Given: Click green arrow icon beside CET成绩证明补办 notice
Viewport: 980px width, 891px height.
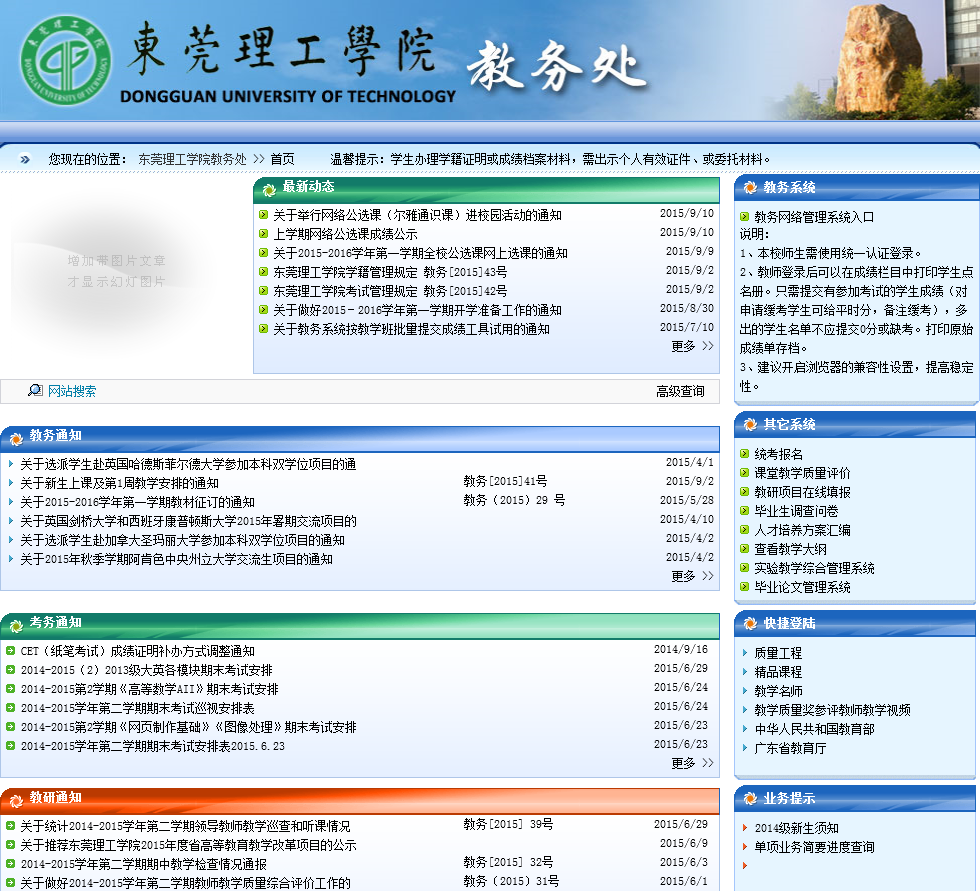Looking at the screenshot, I should 11,650.
